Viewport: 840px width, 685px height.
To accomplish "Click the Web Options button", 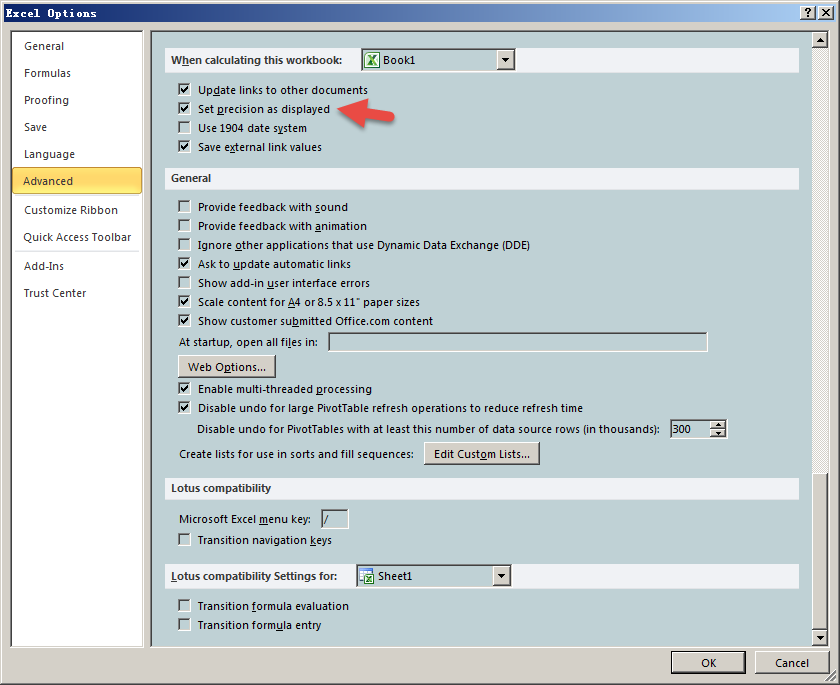I will [227, 367].
